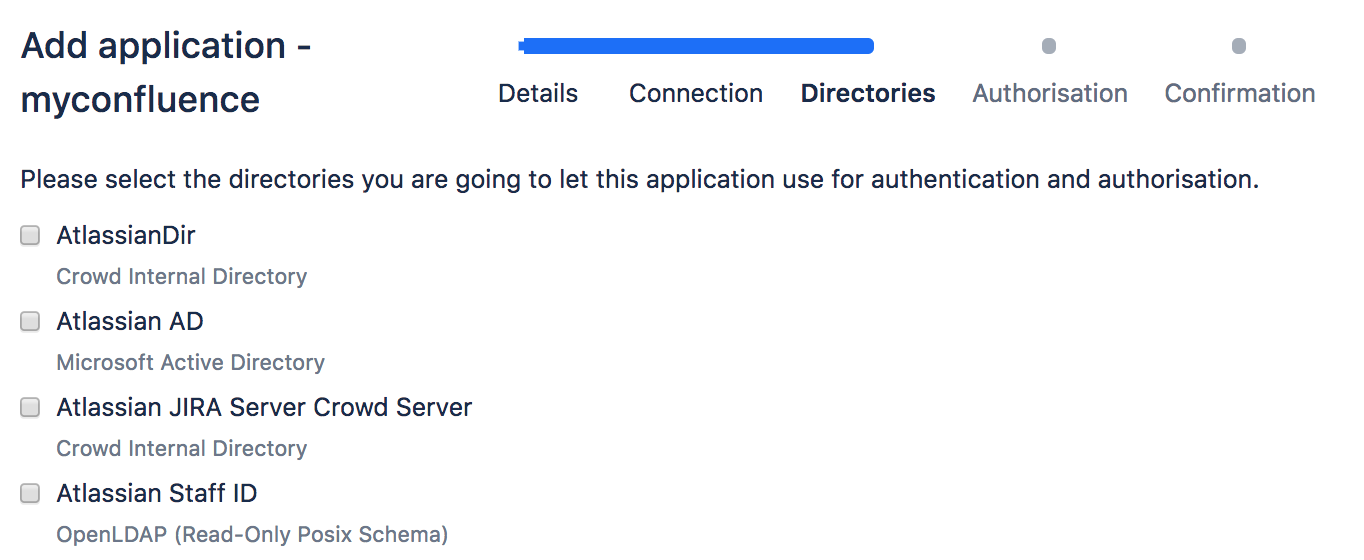Click the Atlassian JIRA Server Crowd Server label
This screenshot has width=1364, height=560.
click(264, 408)
